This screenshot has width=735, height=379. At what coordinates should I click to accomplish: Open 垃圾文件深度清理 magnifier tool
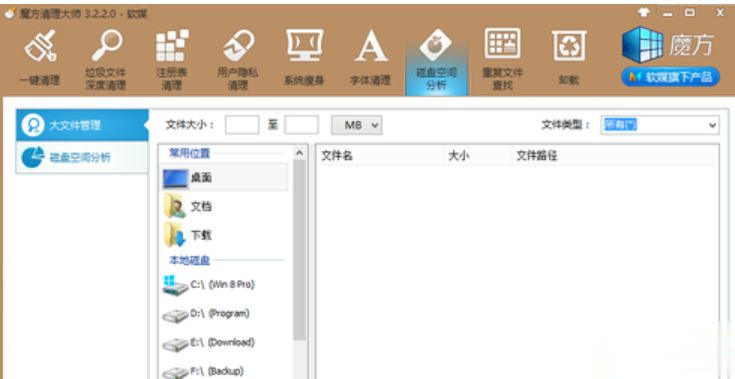106,59
